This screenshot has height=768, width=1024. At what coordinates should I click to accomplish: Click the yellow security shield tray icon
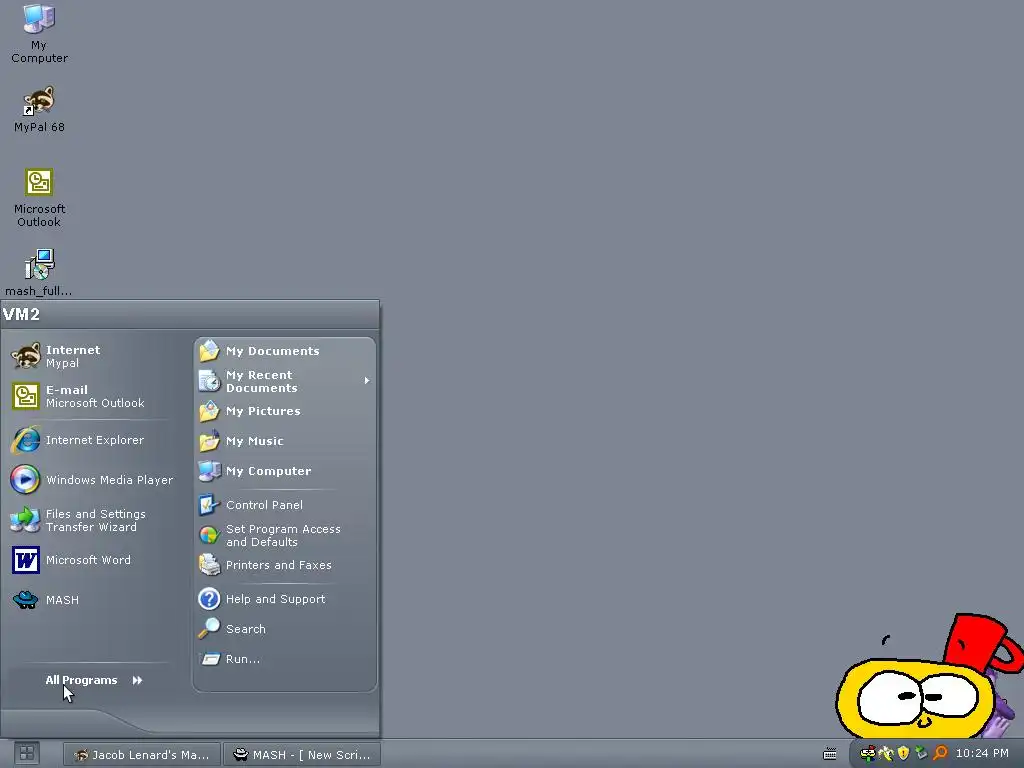click(903, 754)
